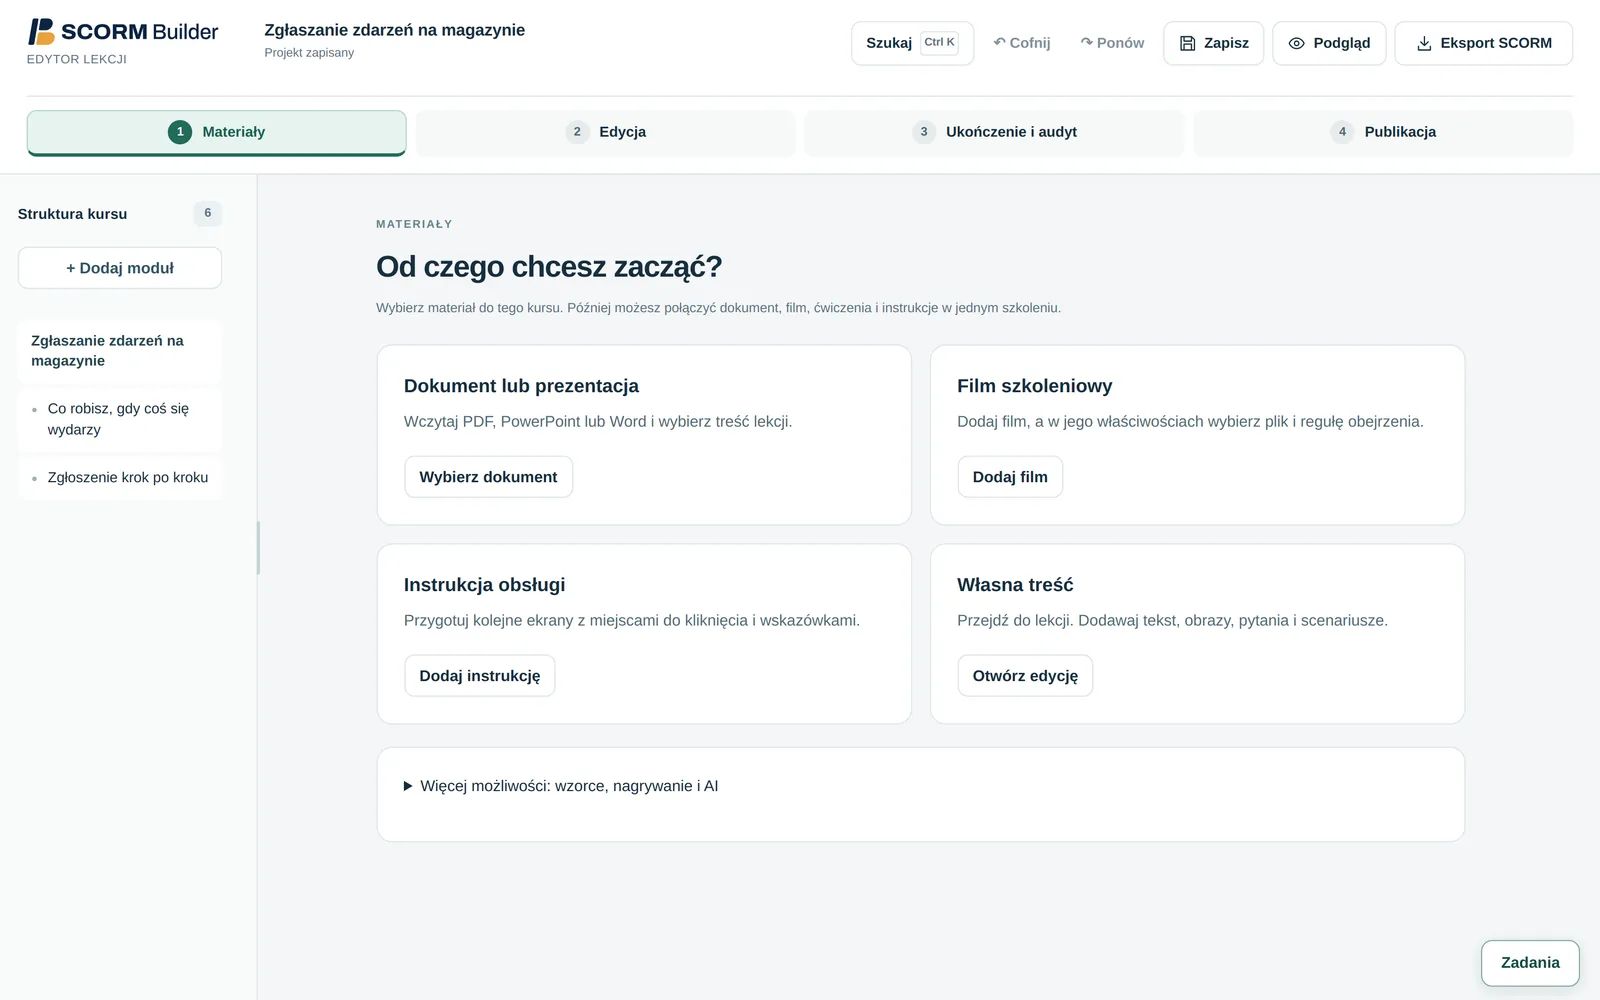
Task: Click the step number 2 badge on Edycja
Action: point(577,132)
